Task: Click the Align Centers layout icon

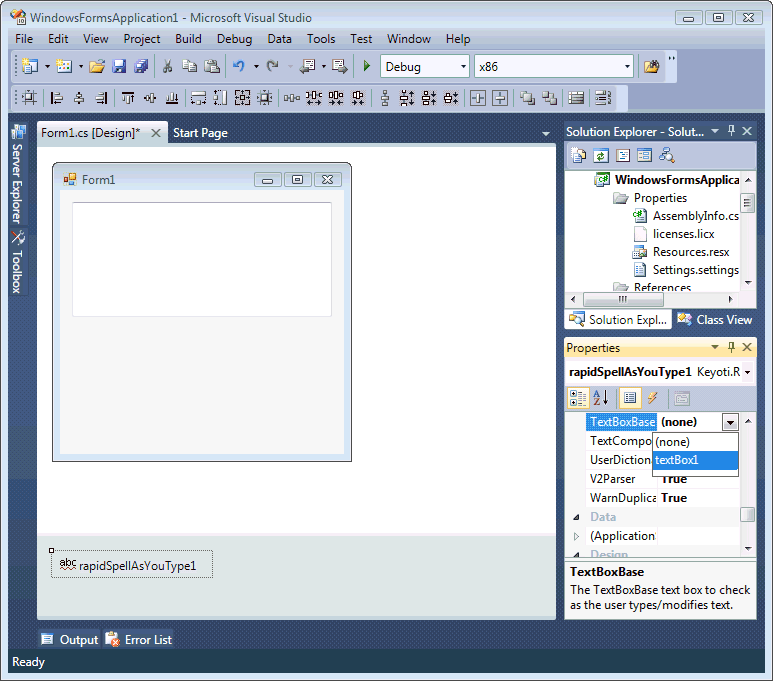Action: tap(79, 98)
